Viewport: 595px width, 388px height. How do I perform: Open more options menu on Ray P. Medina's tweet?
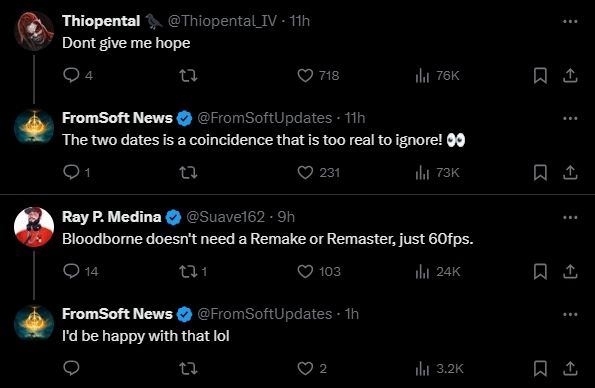click(x=570, y=218)
